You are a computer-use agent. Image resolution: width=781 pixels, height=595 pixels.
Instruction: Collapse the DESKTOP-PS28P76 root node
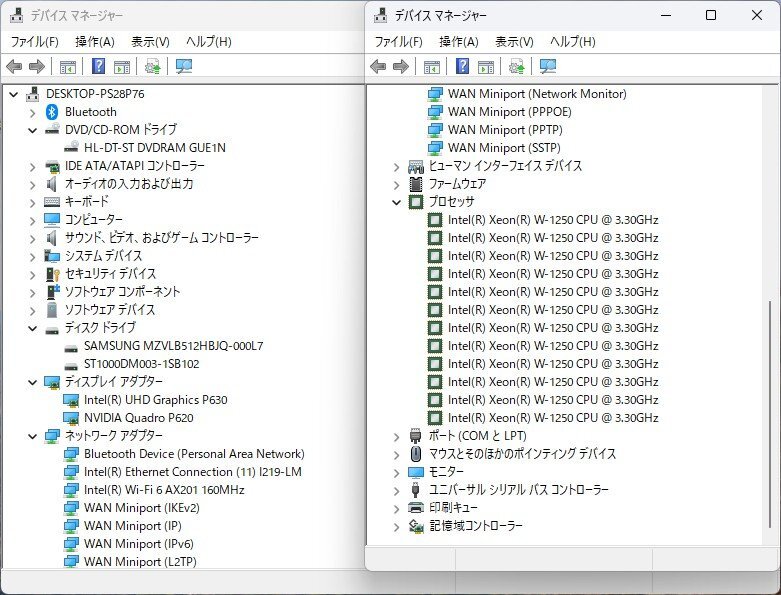pyautogui.click(x=14, y=94)
